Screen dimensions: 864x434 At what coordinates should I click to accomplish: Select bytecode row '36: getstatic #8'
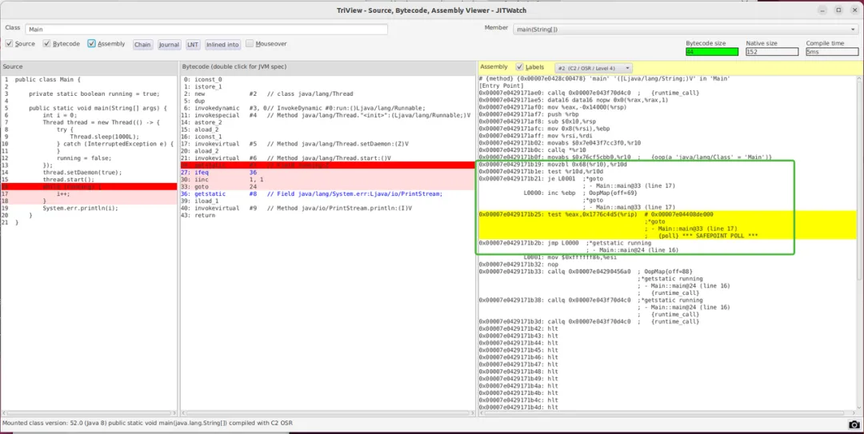click(x=327, y=194)
